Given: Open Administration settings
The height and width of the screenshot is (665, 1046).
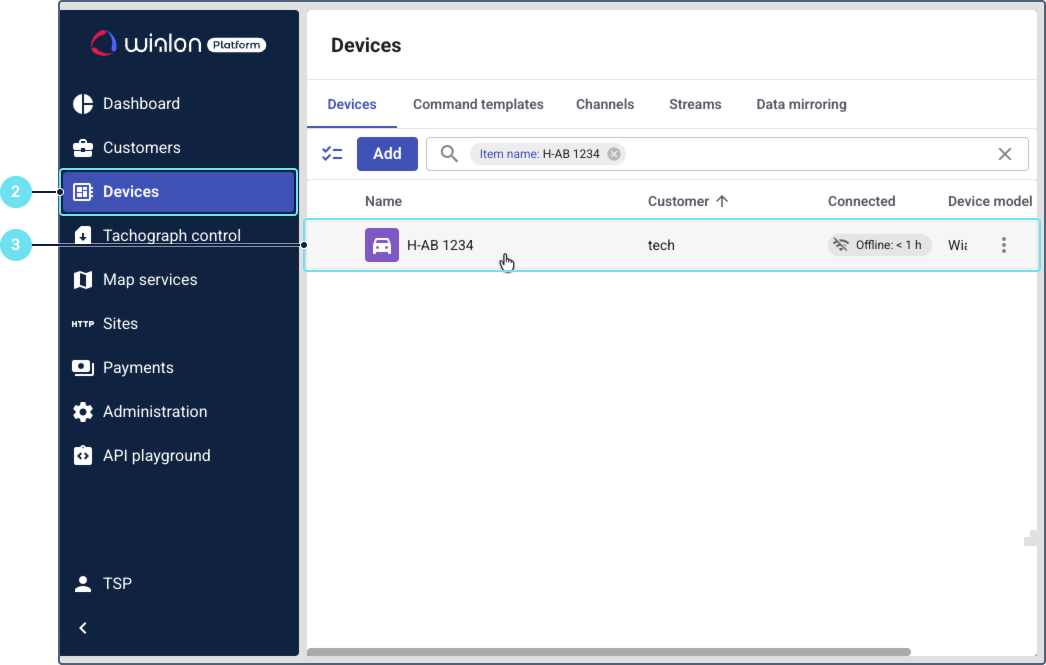Looking at the screenshot, I should pyautogui.click(x=155, y=411).
